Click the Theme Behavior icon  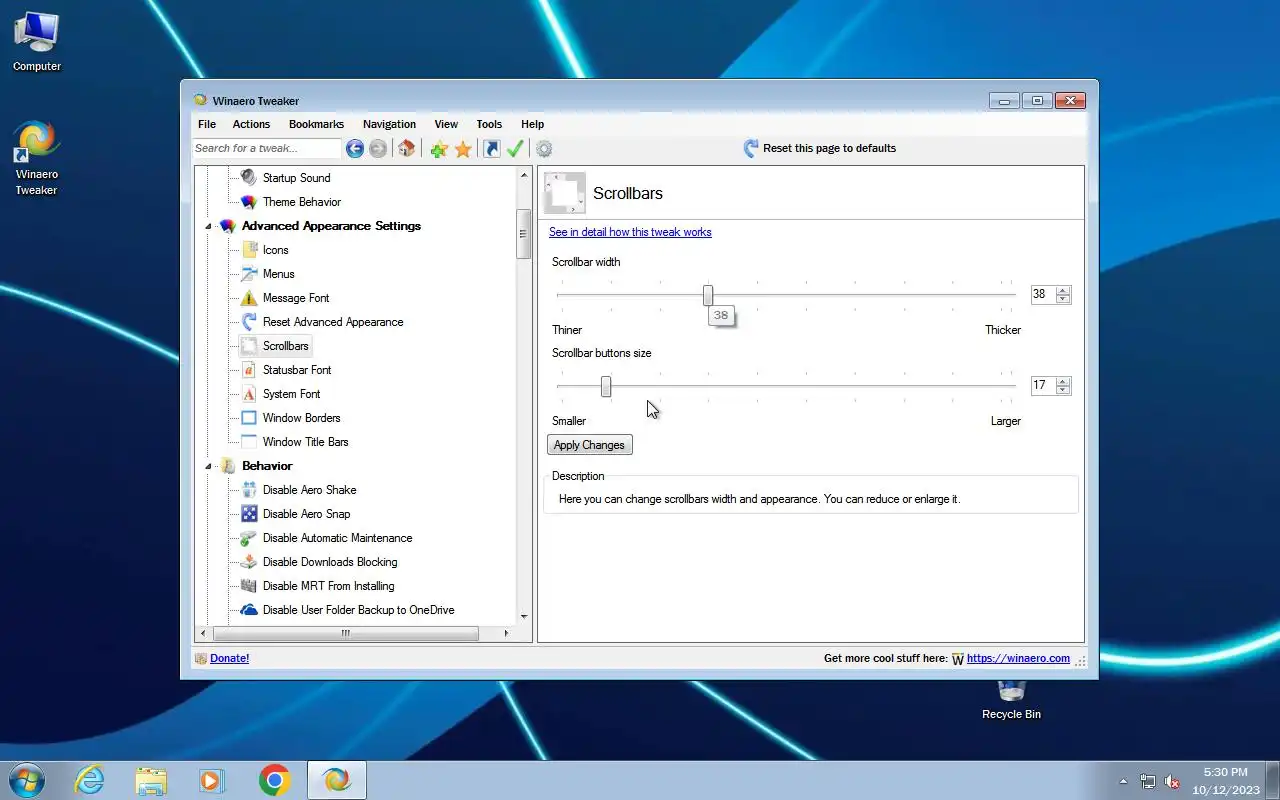[x=249, y=202]
